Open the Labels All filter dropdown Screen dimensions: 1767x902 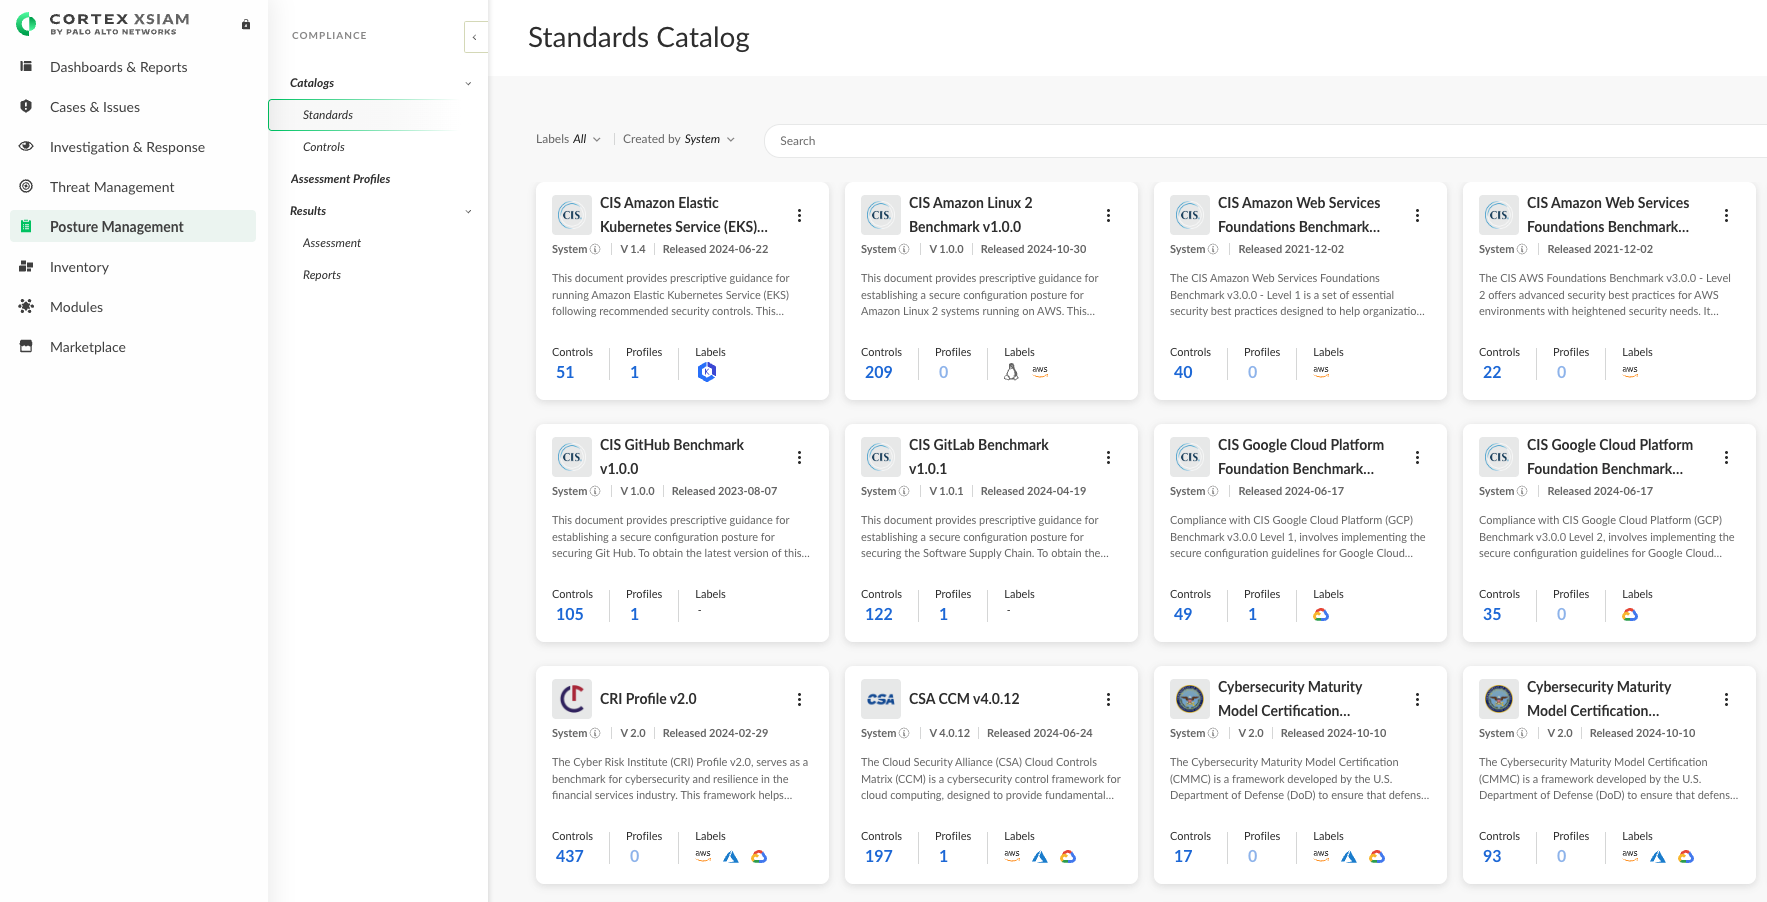tap(568, 139)
